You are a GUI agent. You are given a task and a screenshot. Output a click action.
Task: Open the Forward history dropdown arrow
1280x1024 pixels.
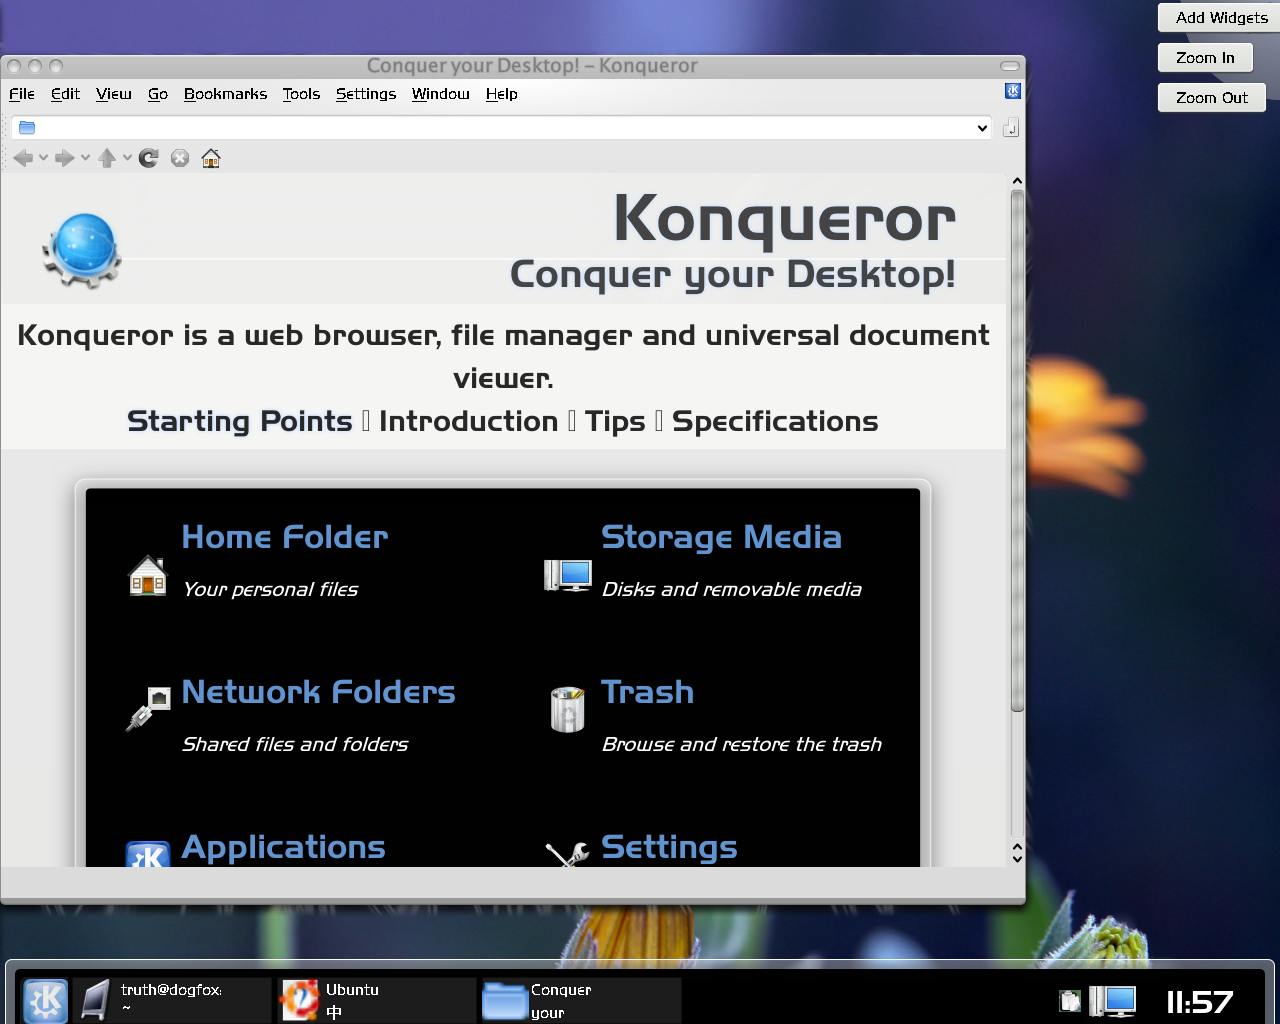click(85, 158)
